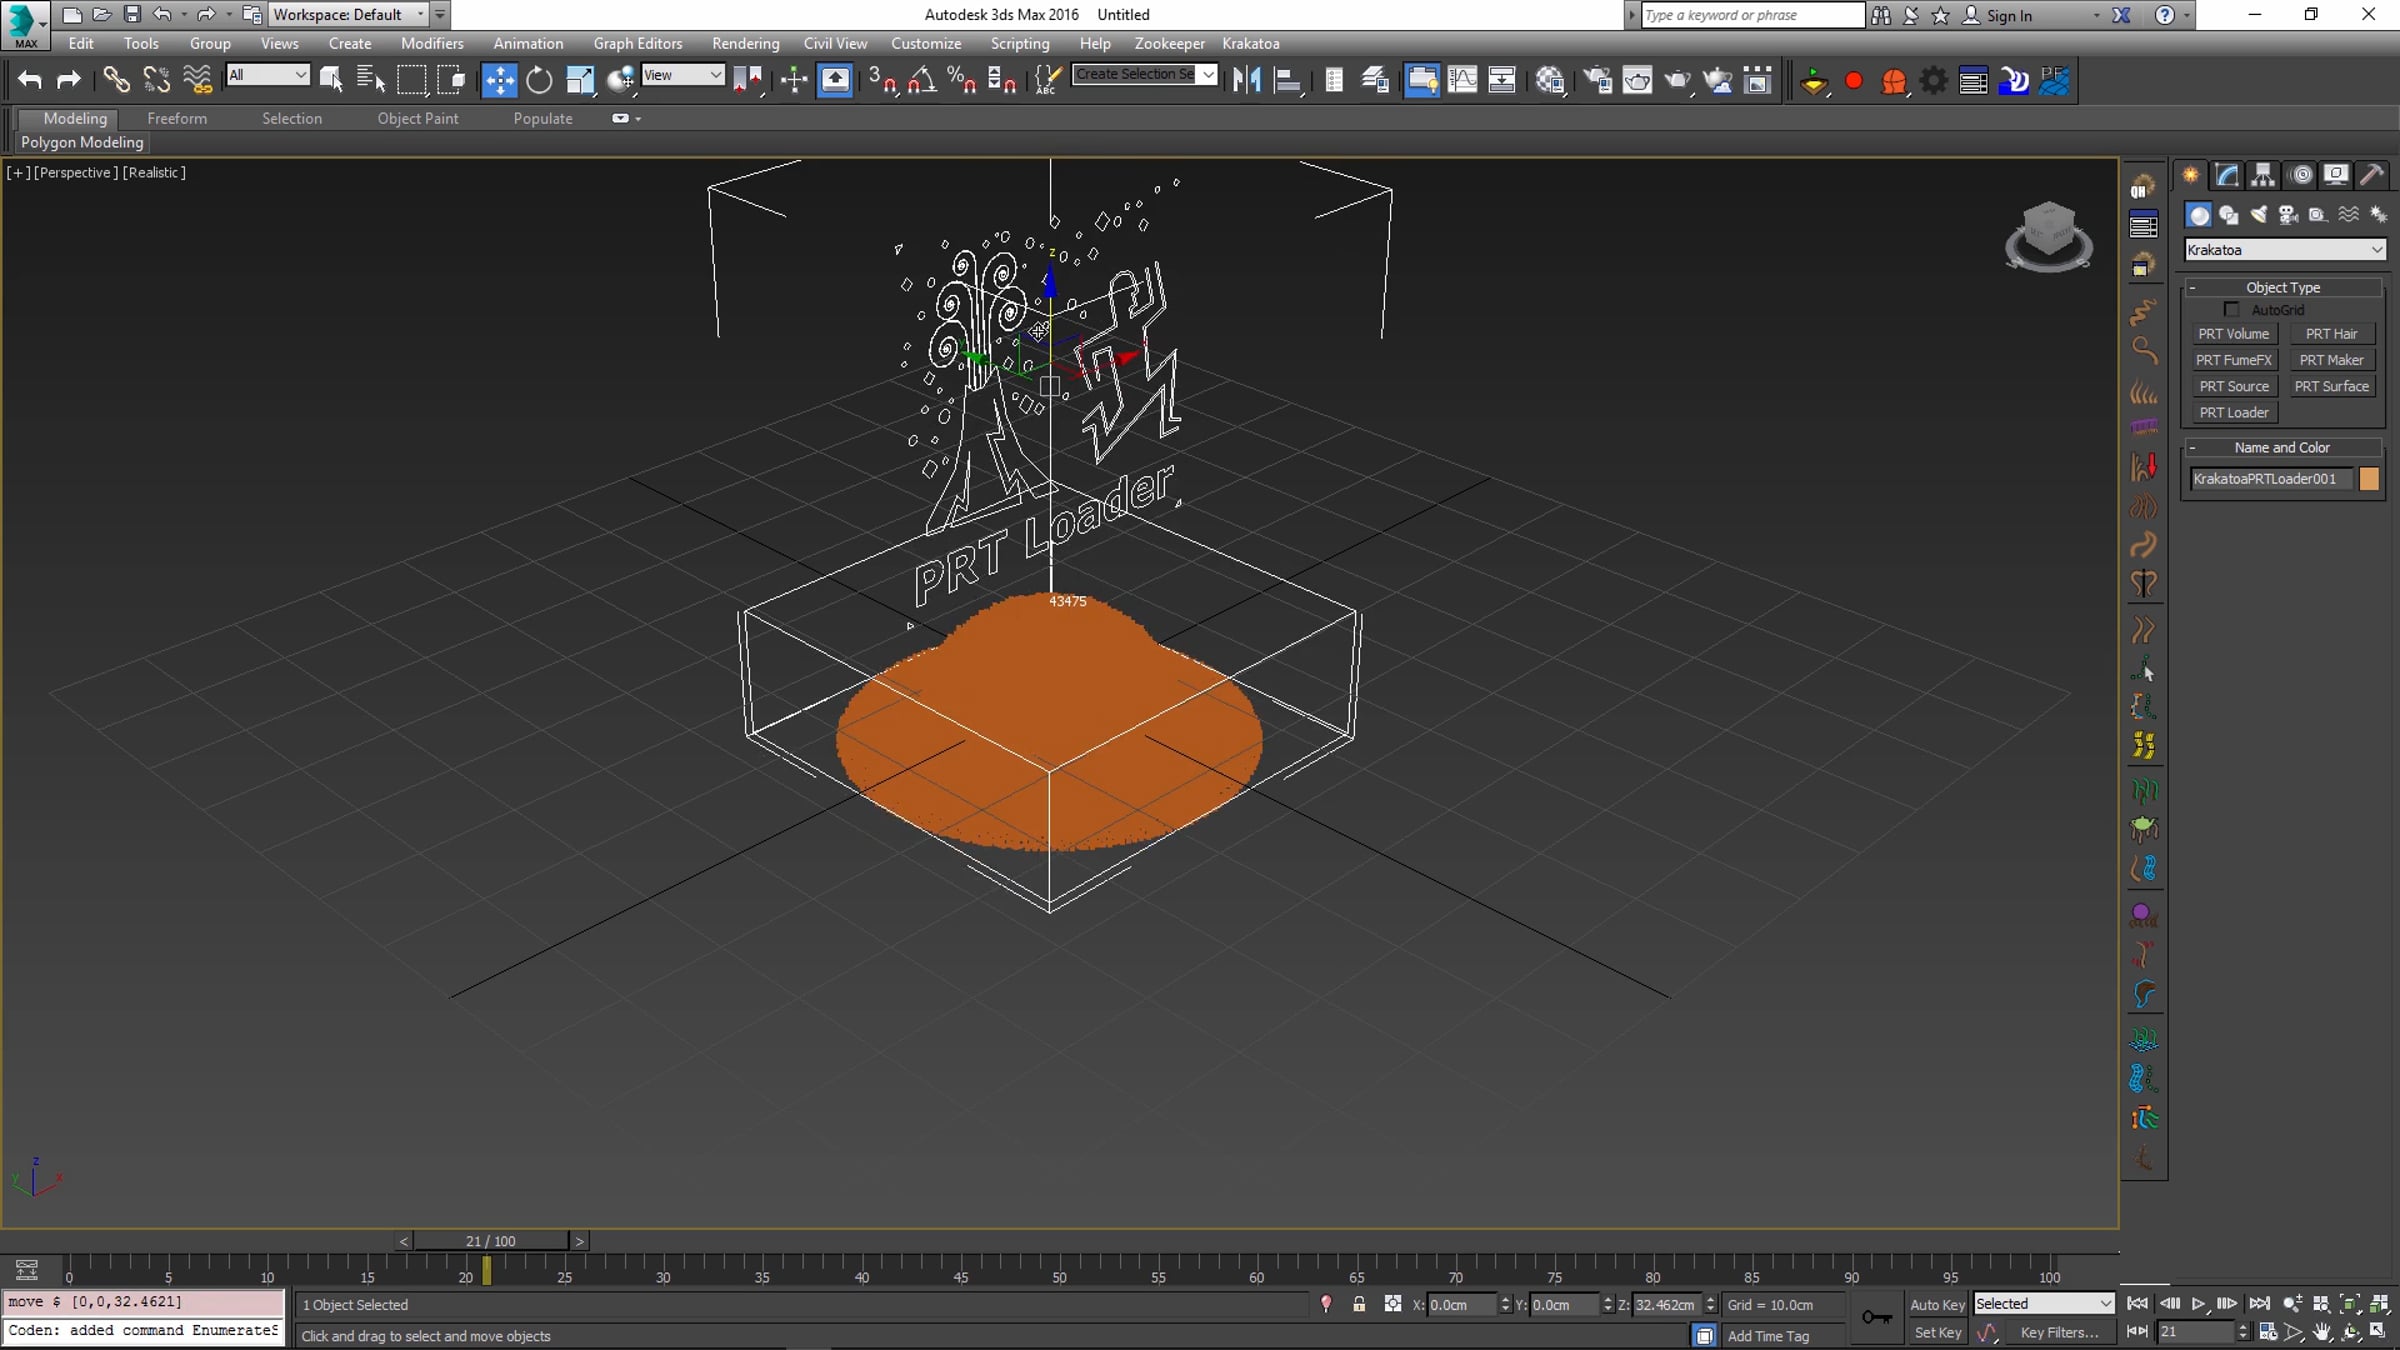
Task: Click the PRT Volume button
Action: [x=2234, y=334]
